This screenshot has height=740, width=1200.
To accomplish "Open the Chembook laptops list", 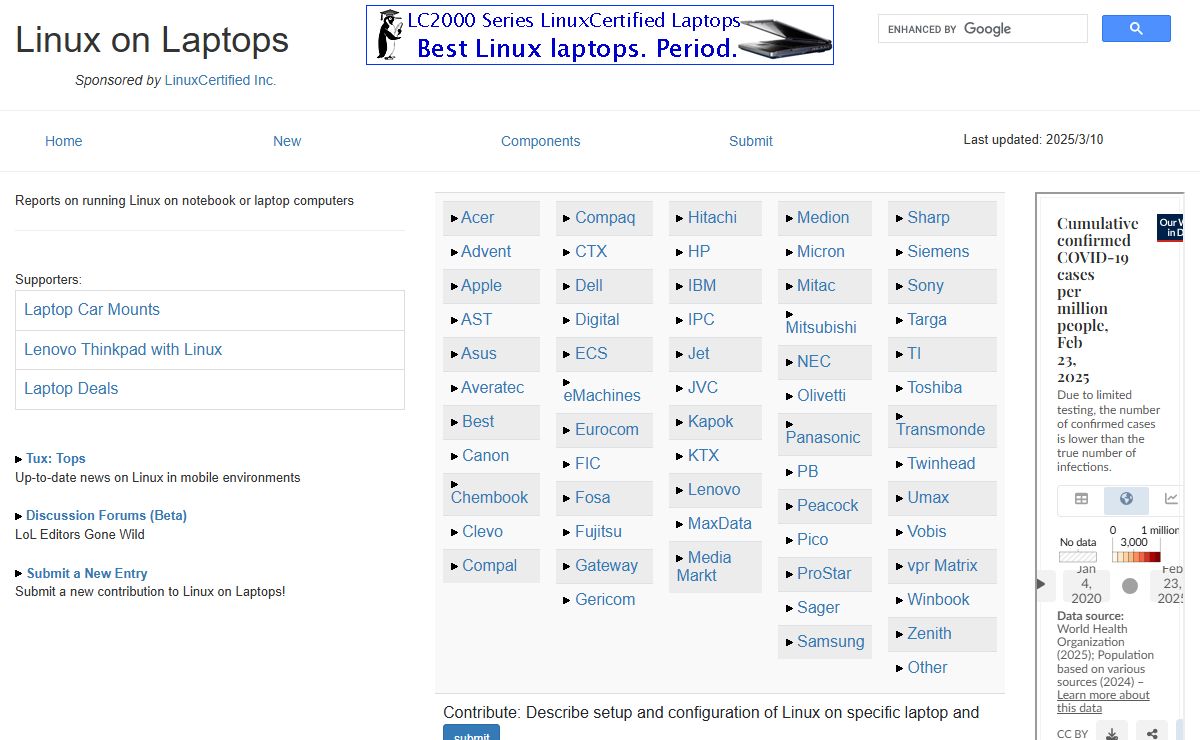I will (x=490, y=498).
